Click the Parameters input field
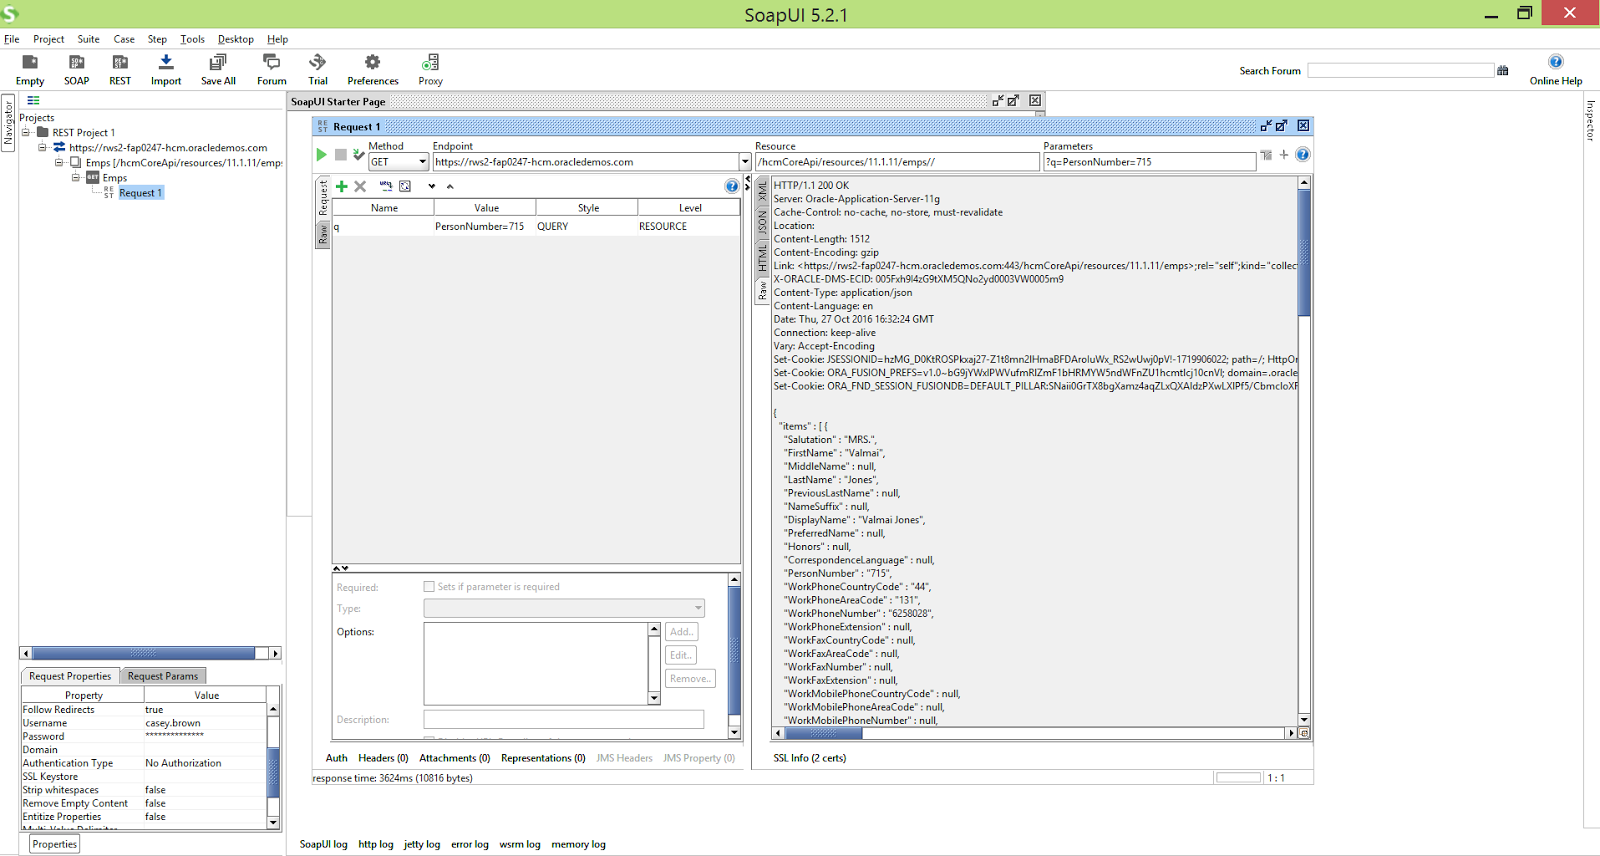1600x856 pixels. coord(1149,162)
